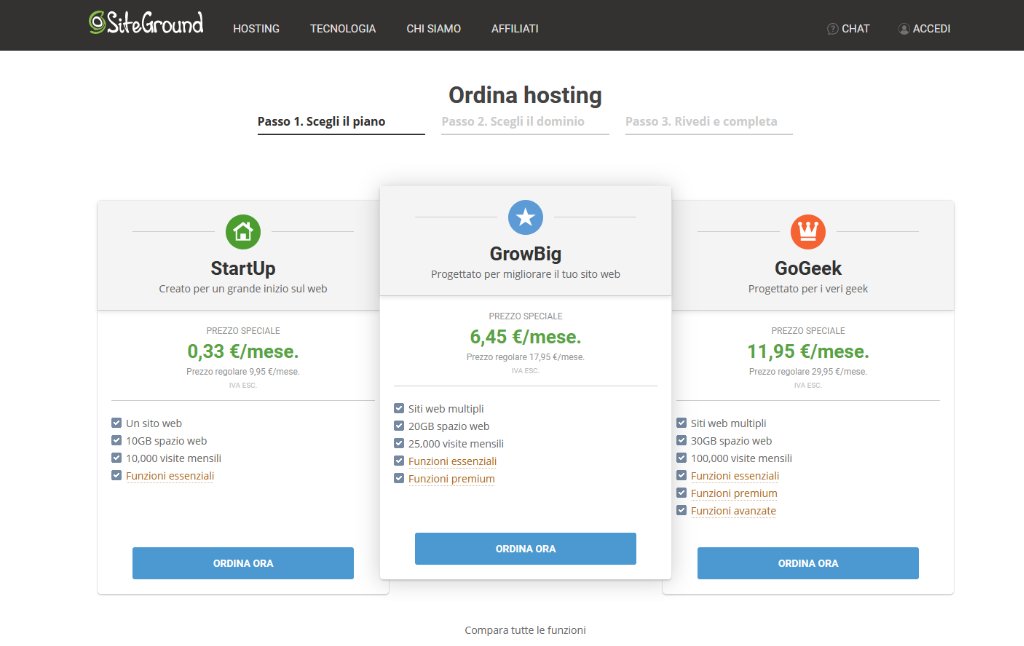
Task: Click the checkbox next to 10GB spazio web
Action: pyautogui.click(x=116, y=440)
